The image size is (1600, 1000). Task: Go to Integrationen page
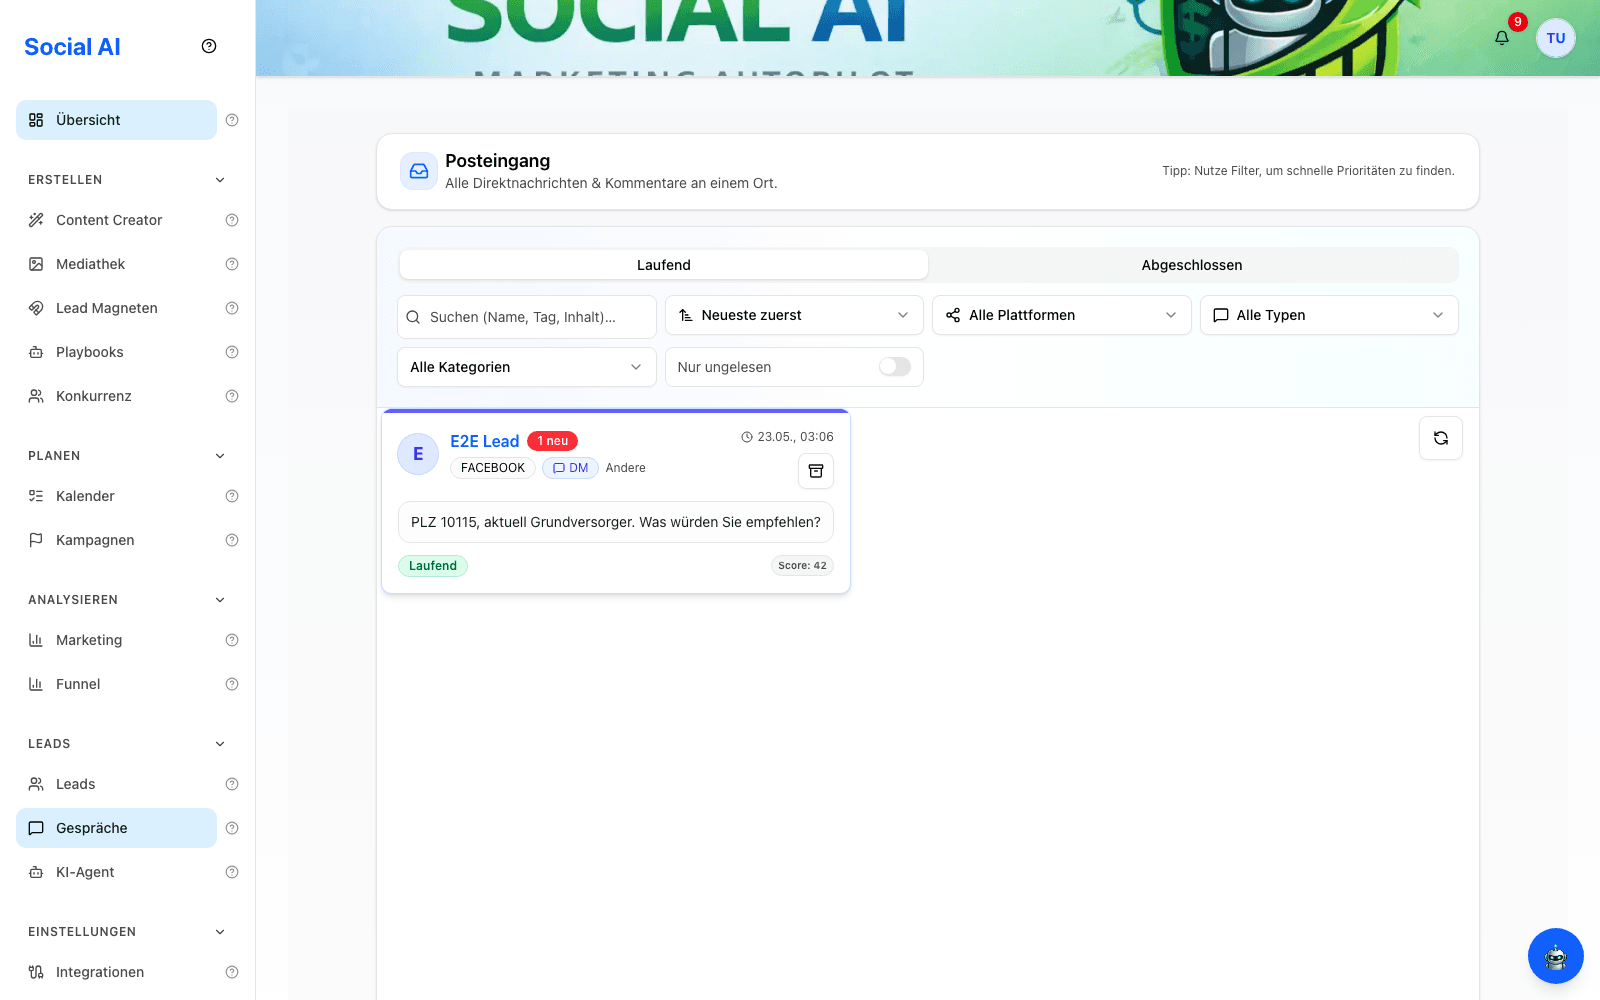[x=116, y=972]
